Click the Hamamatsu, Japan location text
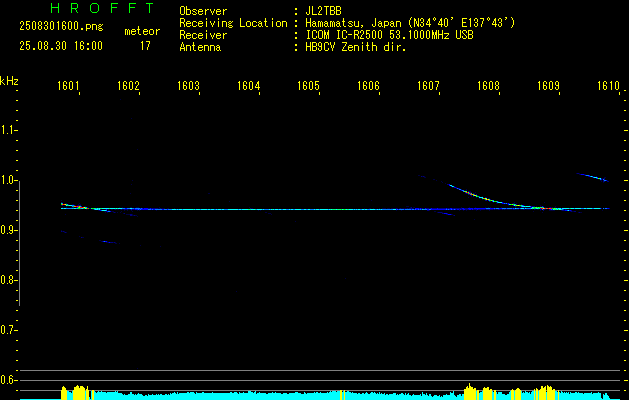 tap(410, 23)
